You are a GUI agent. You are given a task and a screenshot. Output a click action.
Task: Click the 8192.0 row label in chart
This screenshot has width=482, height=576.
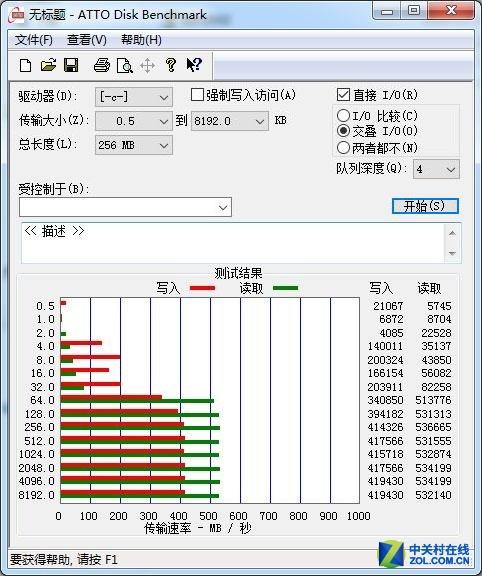(x=36, y=495)
